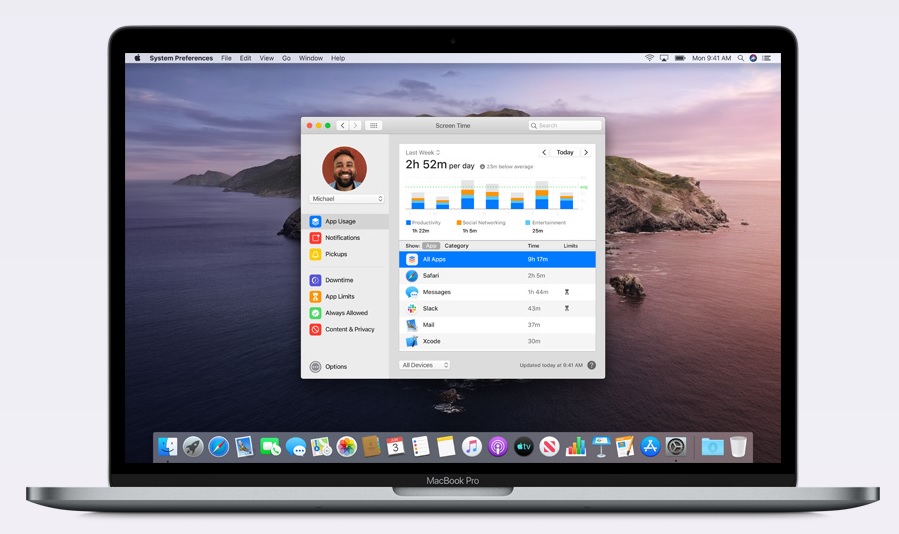The height and width of the screenshot is (534, 899).
Task: Open the File menu
Action: (226, 58)
